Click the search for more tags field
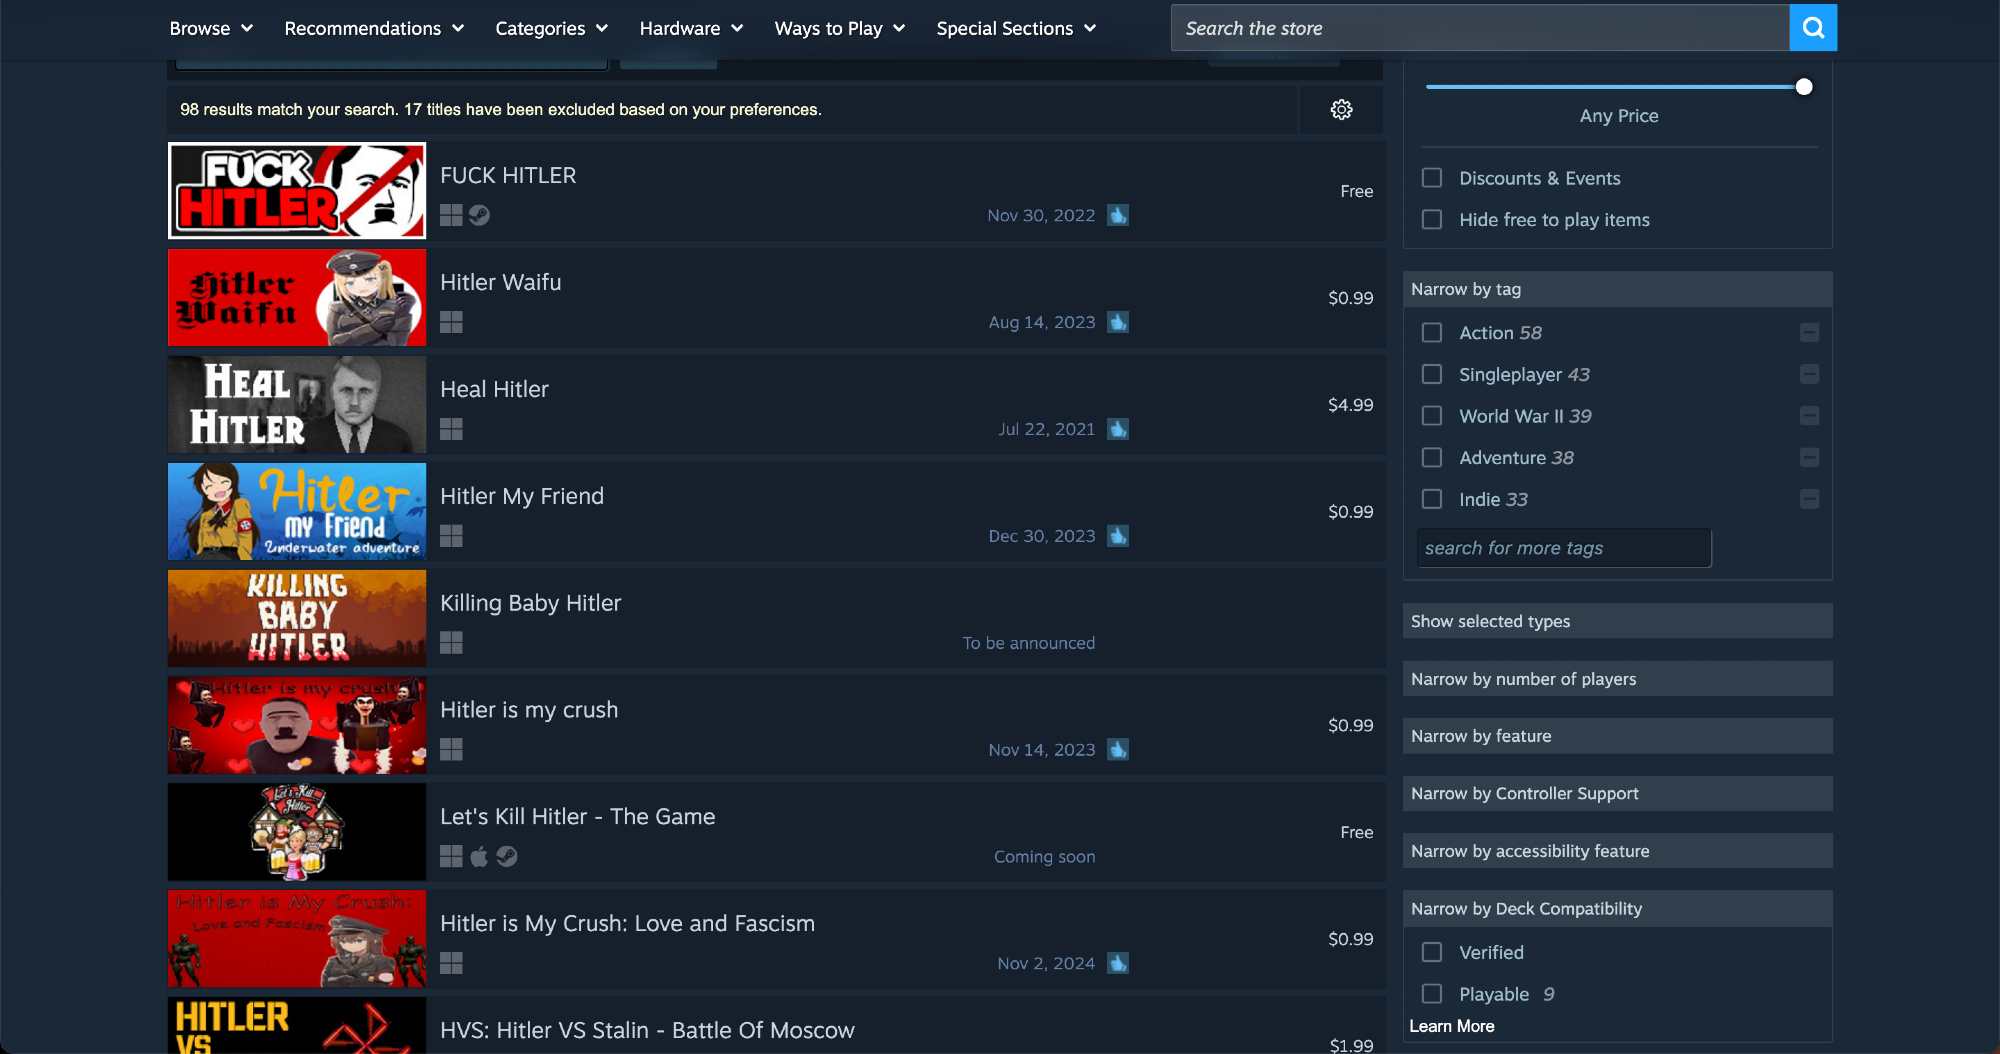 click(x=1563, y=548)
